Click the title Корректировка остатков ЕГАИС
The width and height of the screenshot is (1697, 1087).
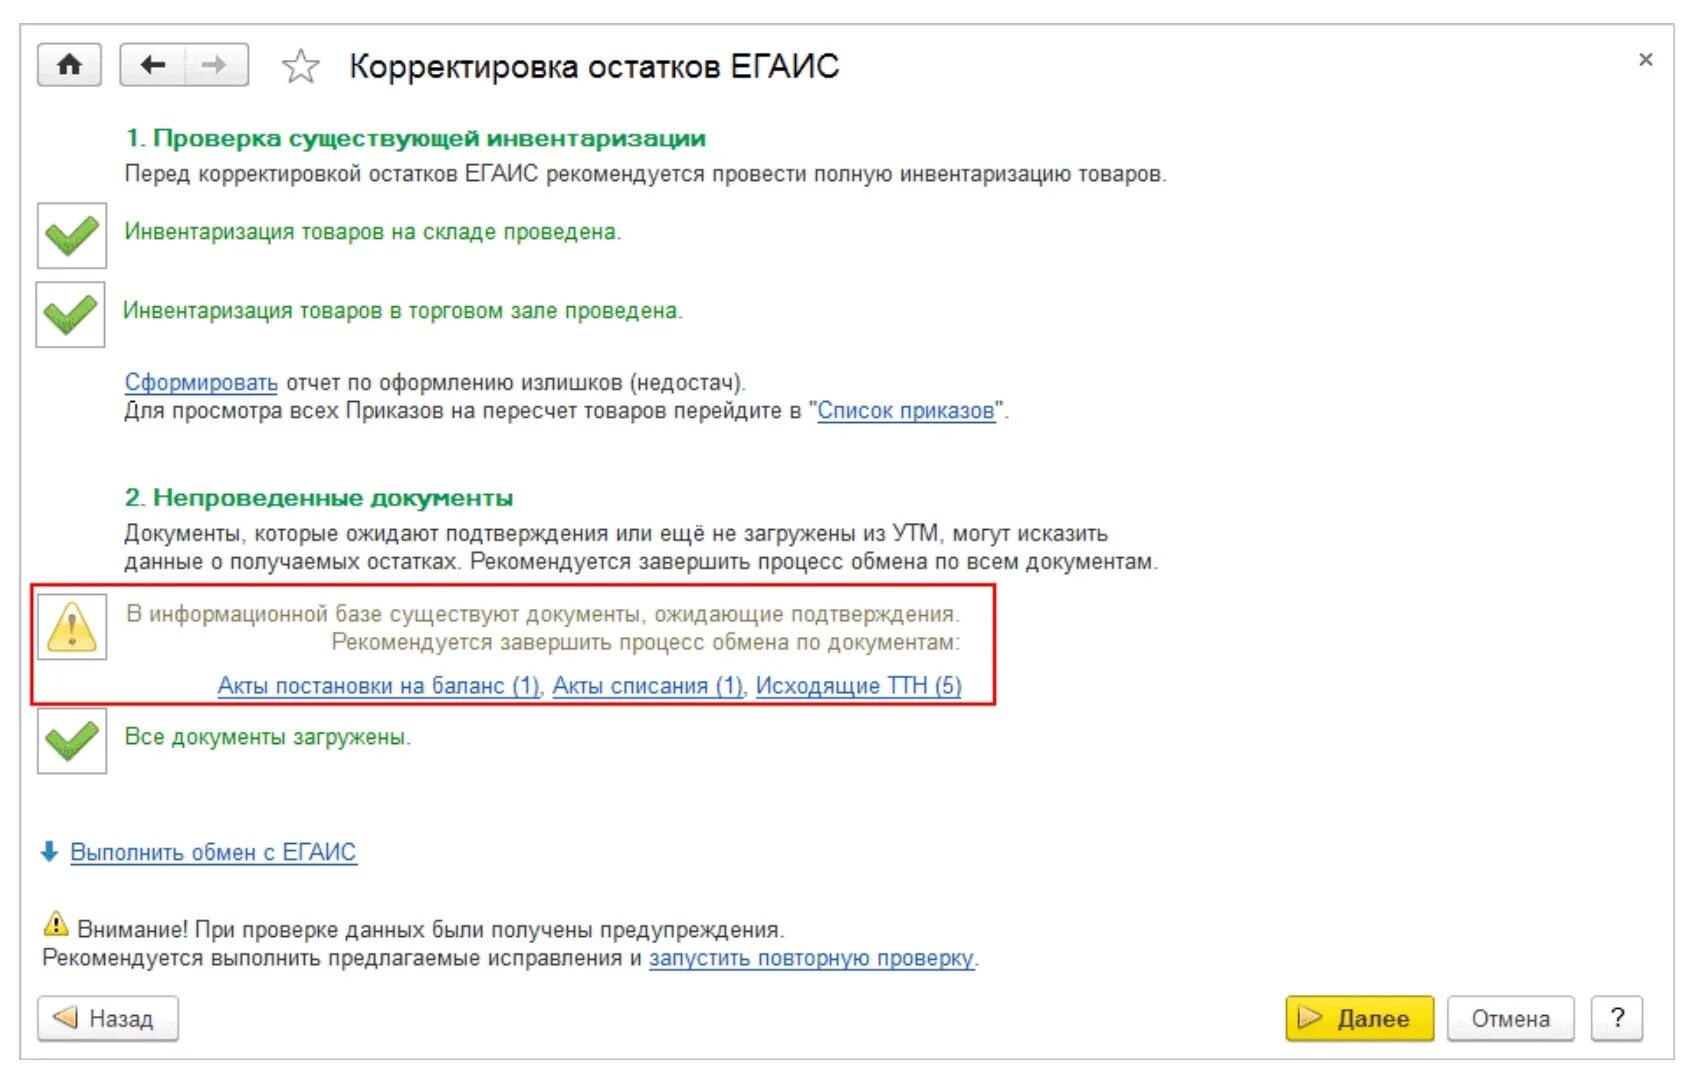pos(594,67)
